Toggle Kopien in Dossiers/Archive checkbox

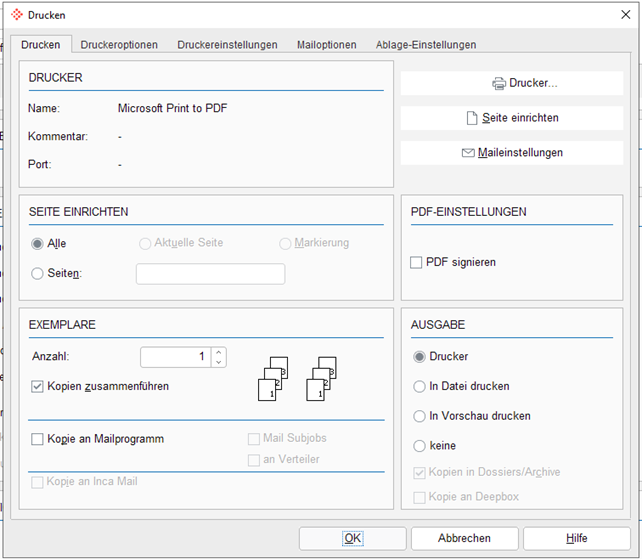tap(419, 473)
